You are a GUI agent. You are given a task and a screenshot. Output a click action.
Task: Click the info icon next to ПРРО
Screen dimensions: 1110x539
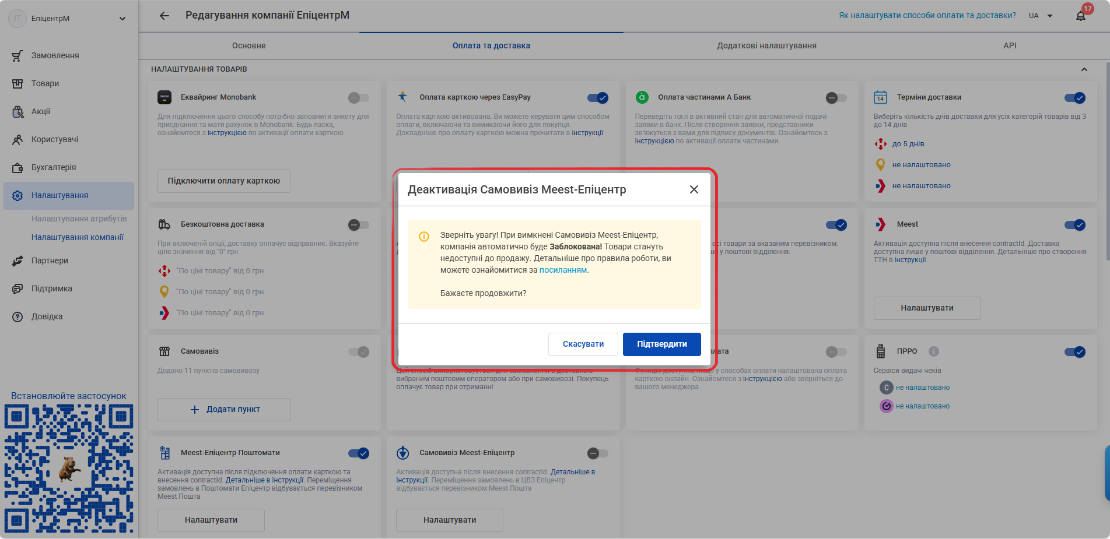coord(933,351)
